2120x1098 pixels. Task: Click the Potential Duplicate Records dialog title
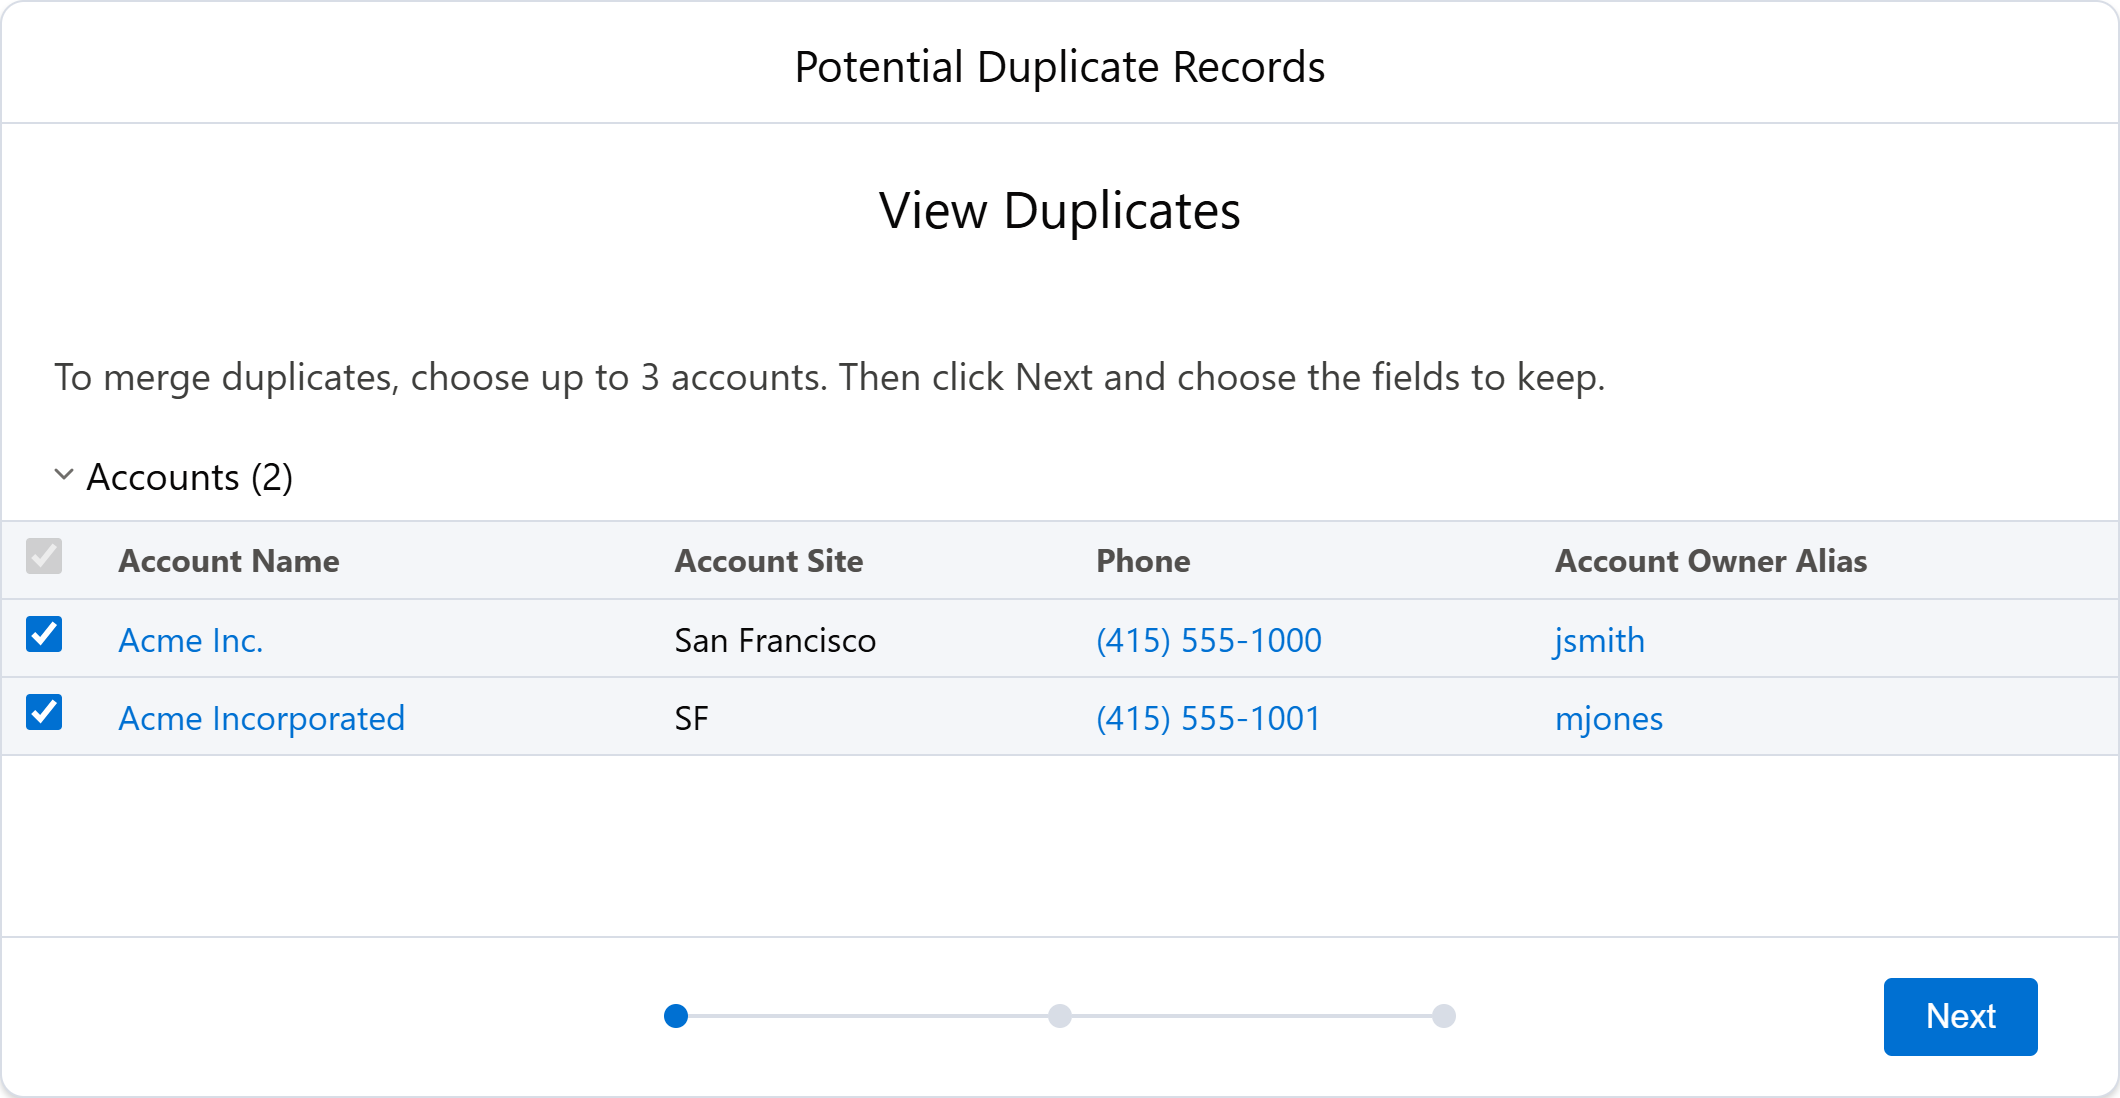click(1060, 66)
